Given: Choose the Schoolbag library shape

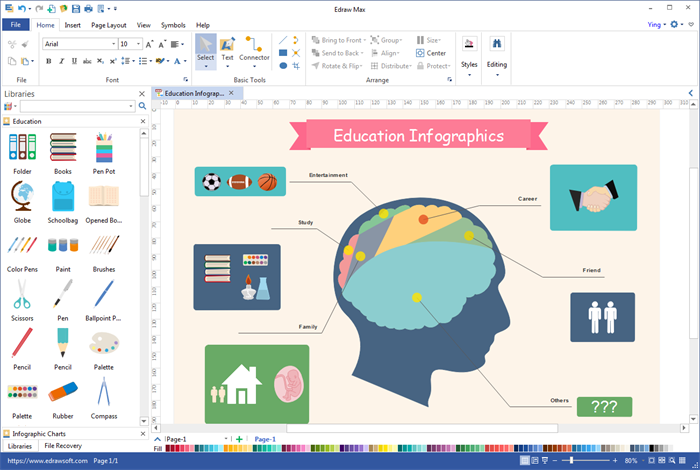Looking at the screenshot, I should 63,200.
